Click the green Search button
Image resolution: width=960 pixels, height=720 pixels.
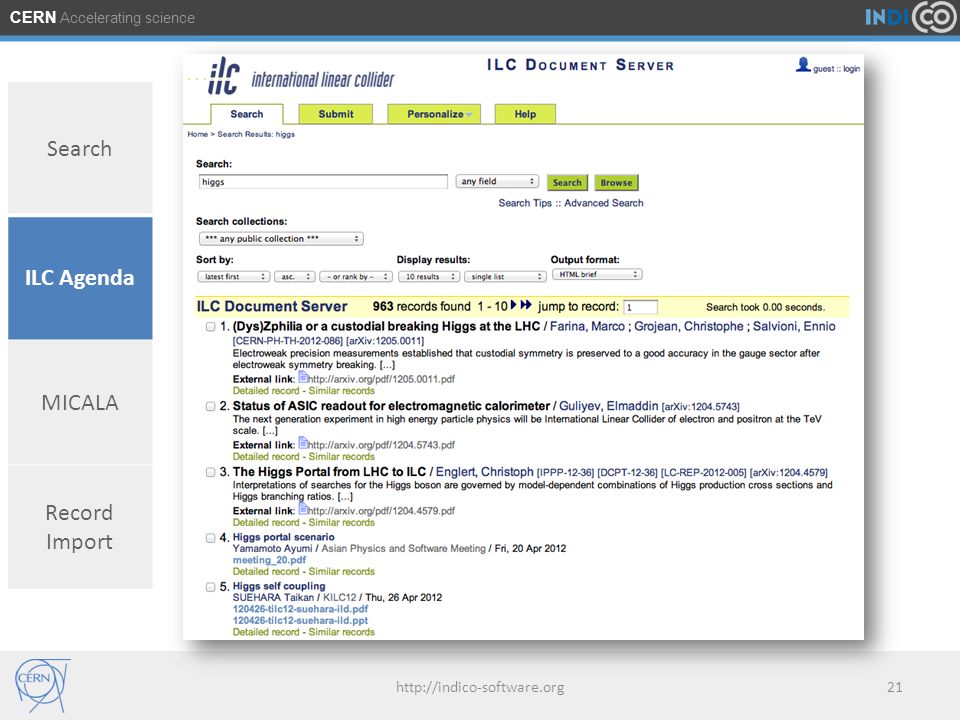567,182
